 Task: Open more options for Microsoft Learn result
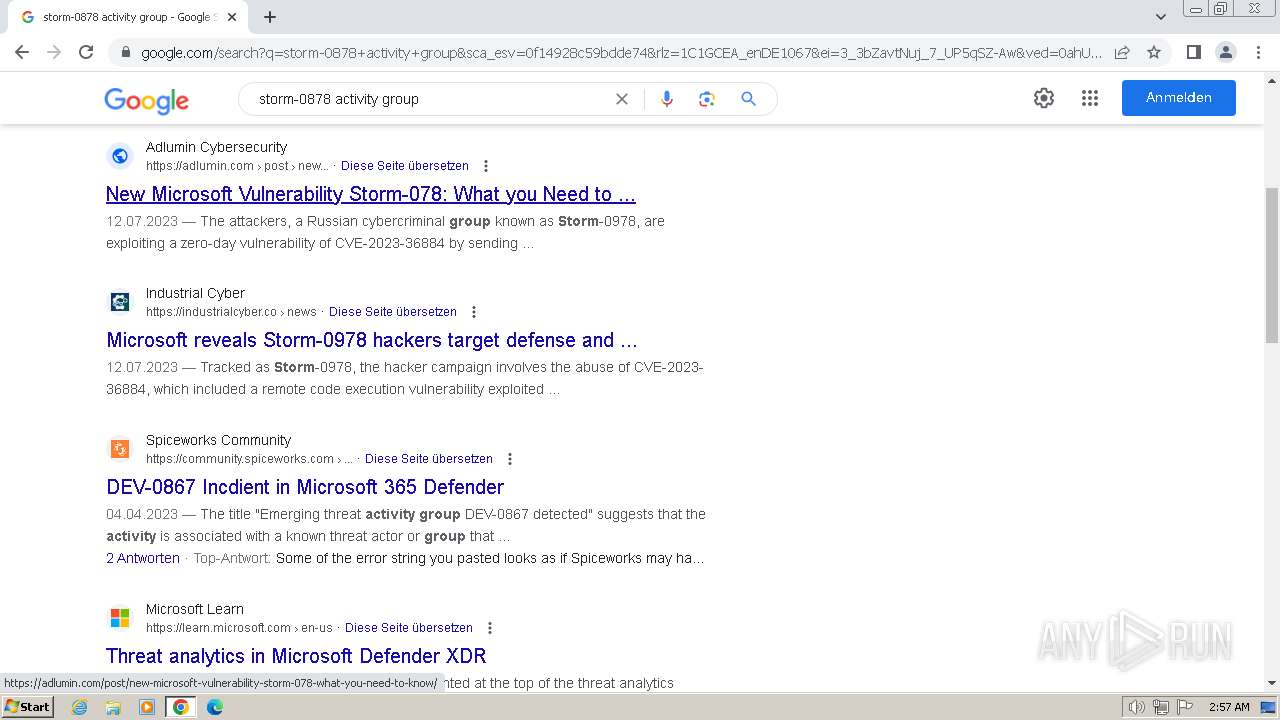click(x=490, y=628)
